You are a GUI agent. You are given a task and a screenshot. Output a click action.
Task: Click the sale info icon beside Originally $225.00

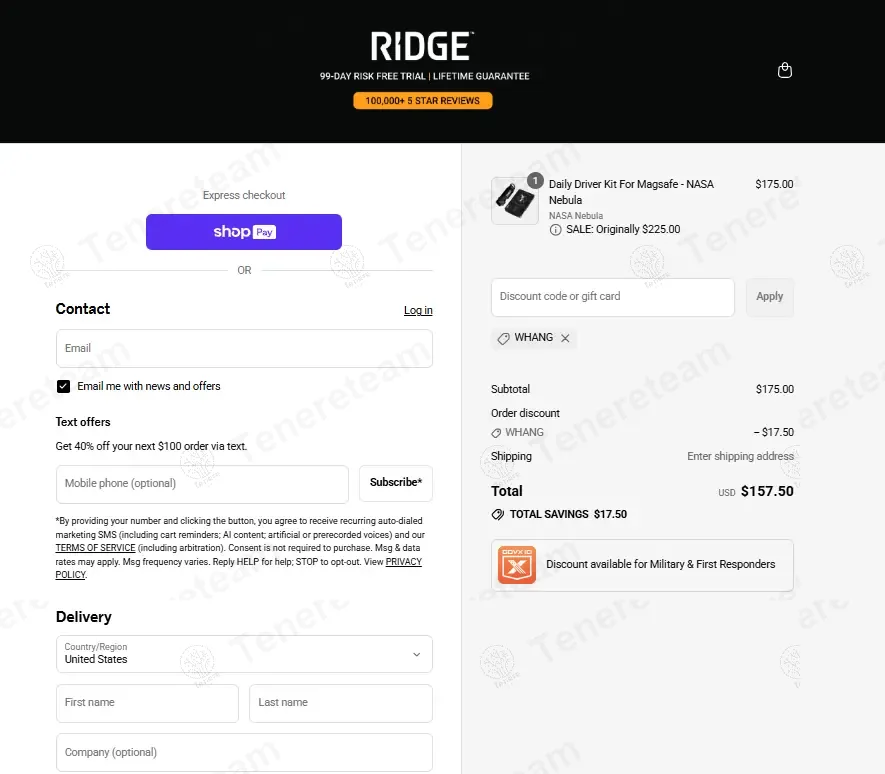point(556,230)
